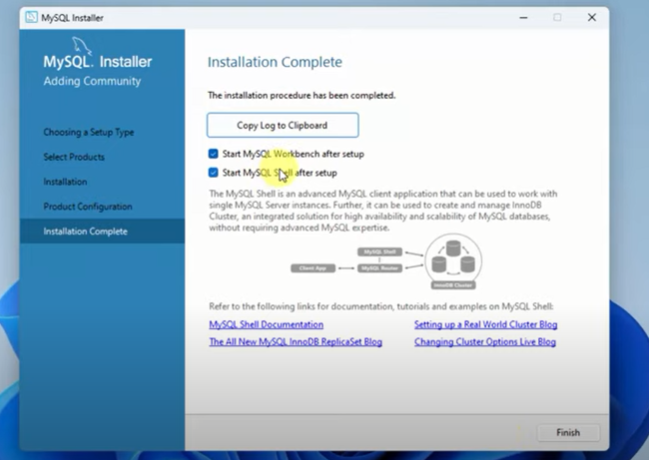Select the Select Products step
Viewport: 649px width, 460px height.
[x=74, y=157]
